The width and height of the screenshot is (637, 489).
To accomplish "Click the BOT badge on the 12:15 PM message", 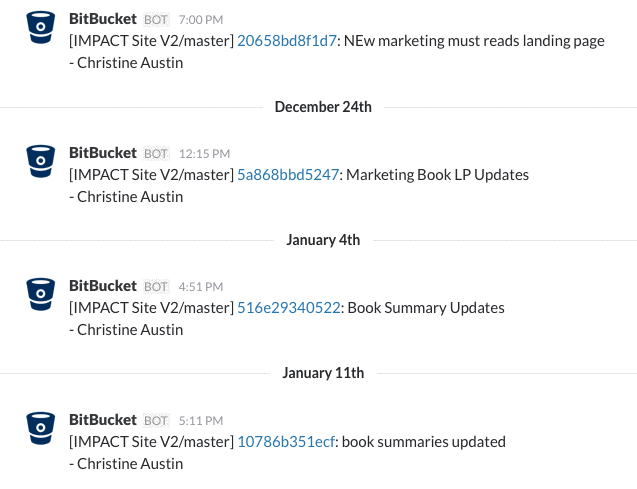I will coord(156,154).
